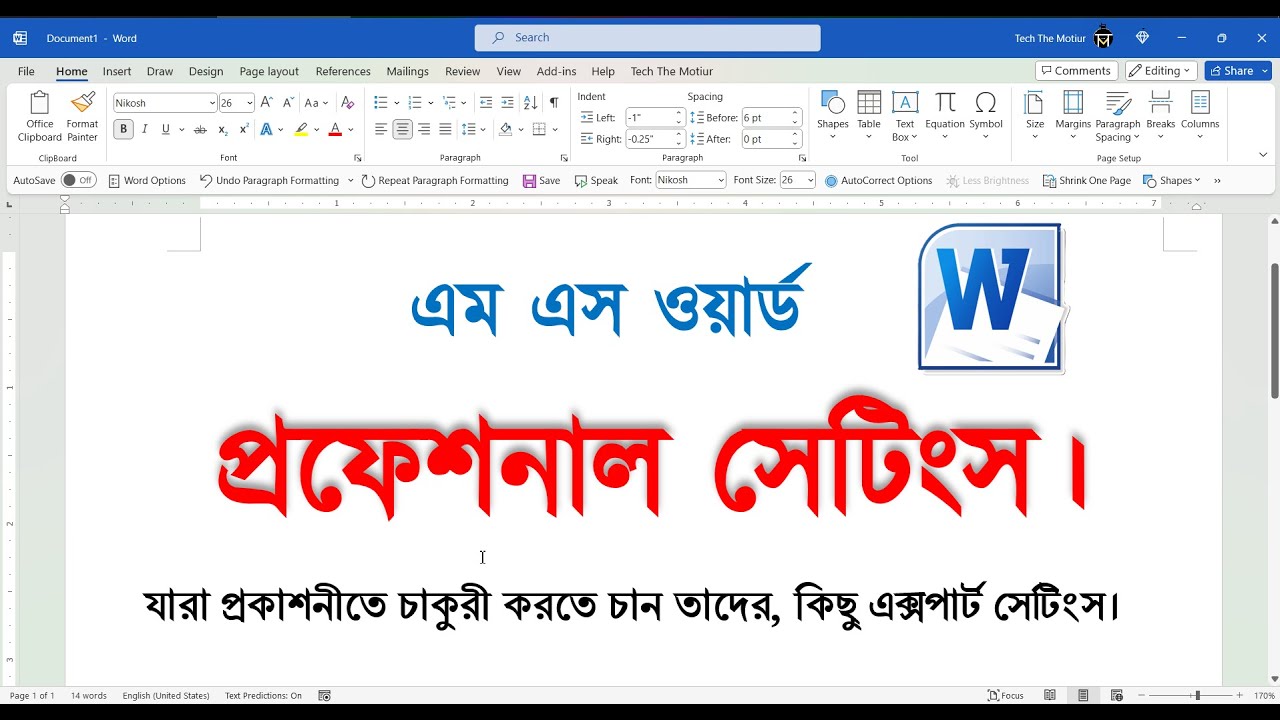Apply red font color
Viewport: 1280px width, 720px height.
335,129
